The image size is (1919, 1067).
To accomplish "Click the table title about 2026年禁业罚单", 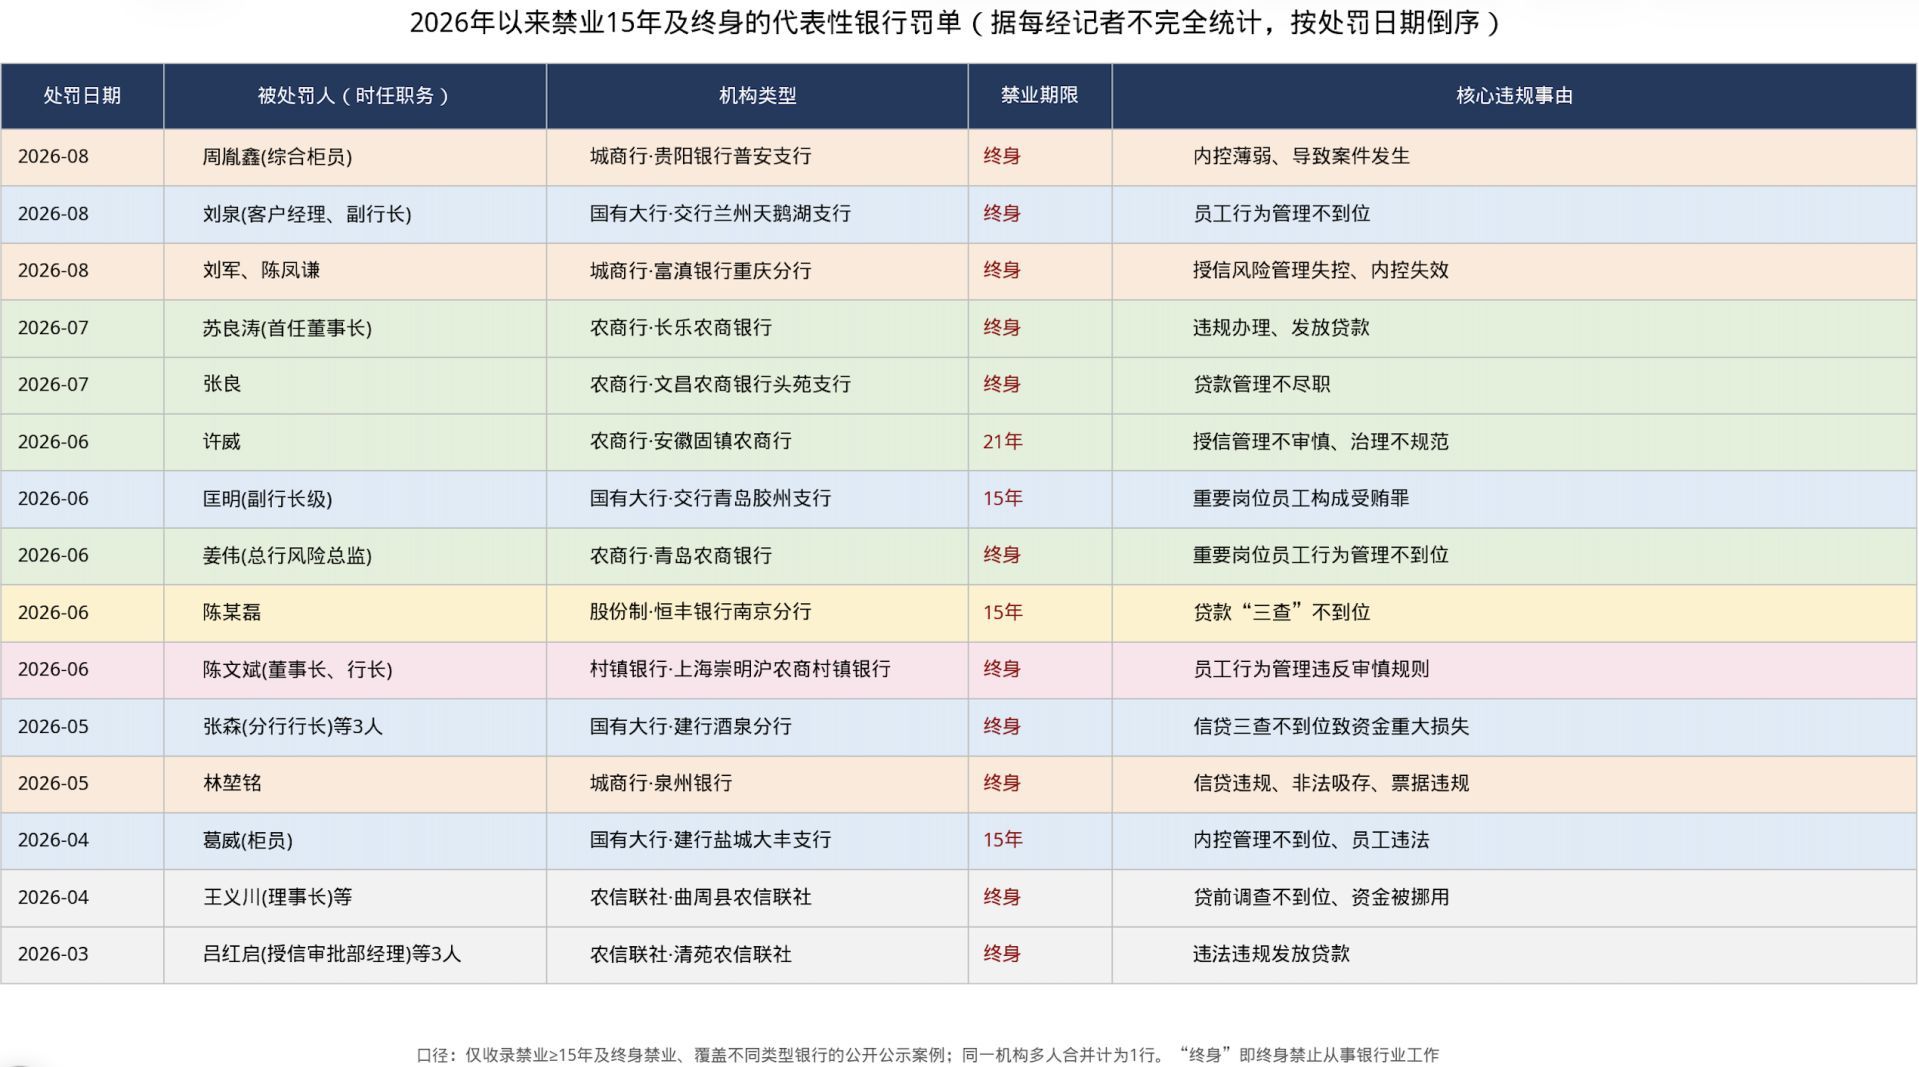I will tap(955, 23).
